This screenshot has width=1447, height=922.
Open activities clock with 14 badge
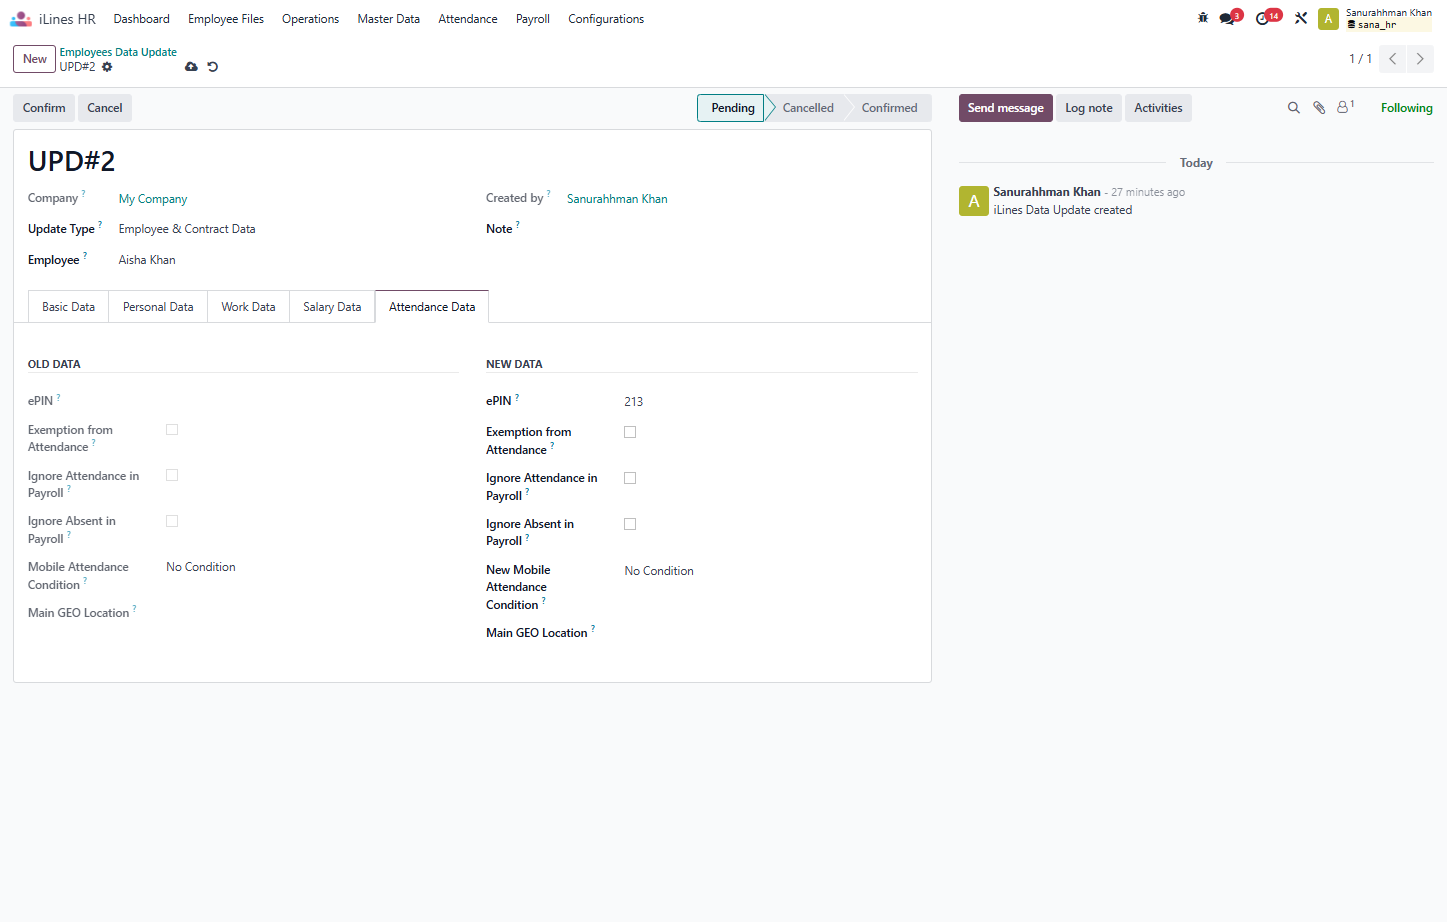1267,18
